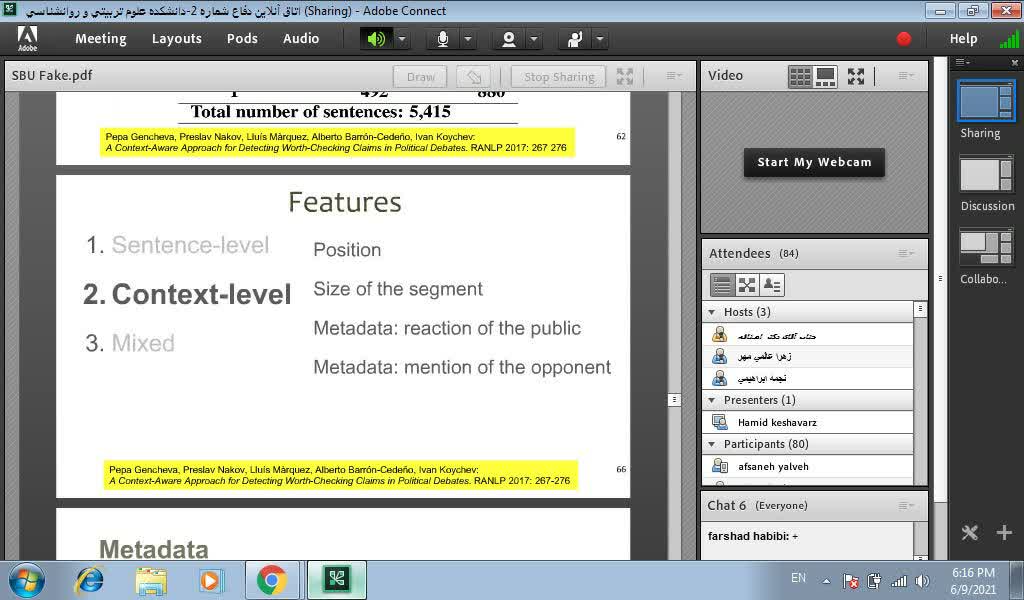Click the Start My Webcam button
The image size is (1024, 600).
click(x=814, y=162)
